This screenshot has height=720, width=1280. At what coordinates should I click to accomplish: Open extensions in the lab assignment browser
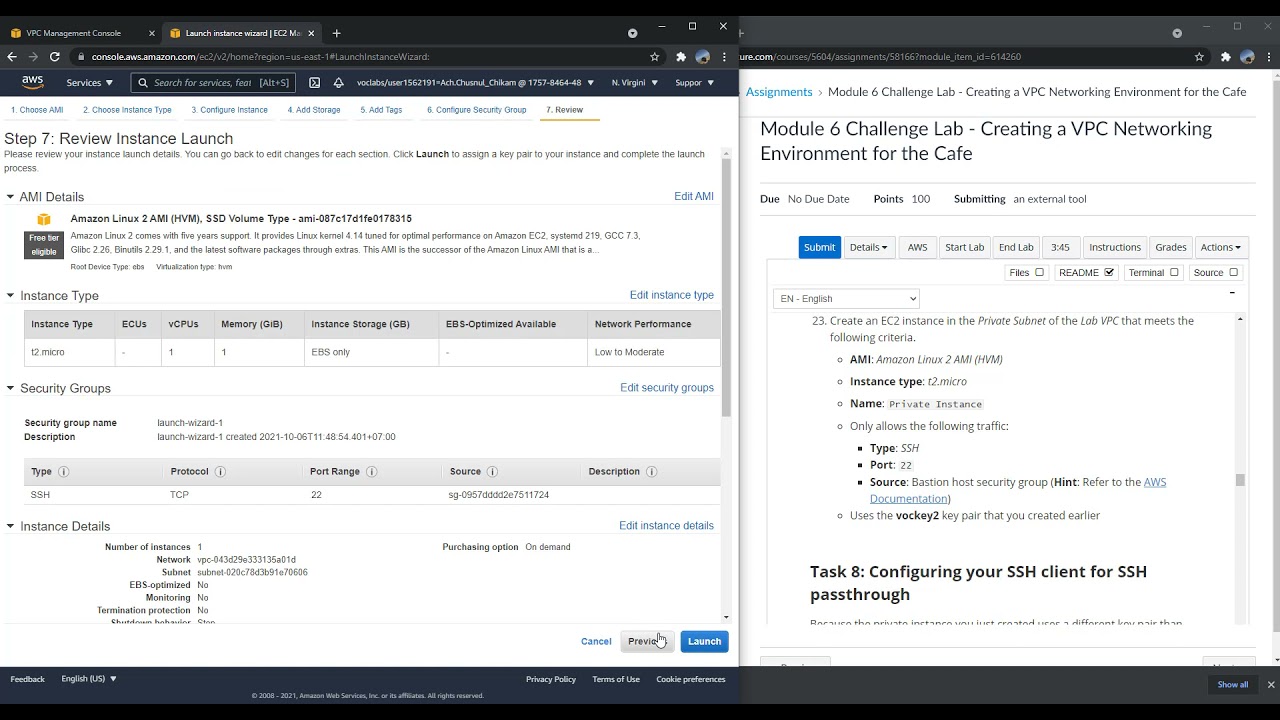pyautogui.click(x=1225, y=57)
